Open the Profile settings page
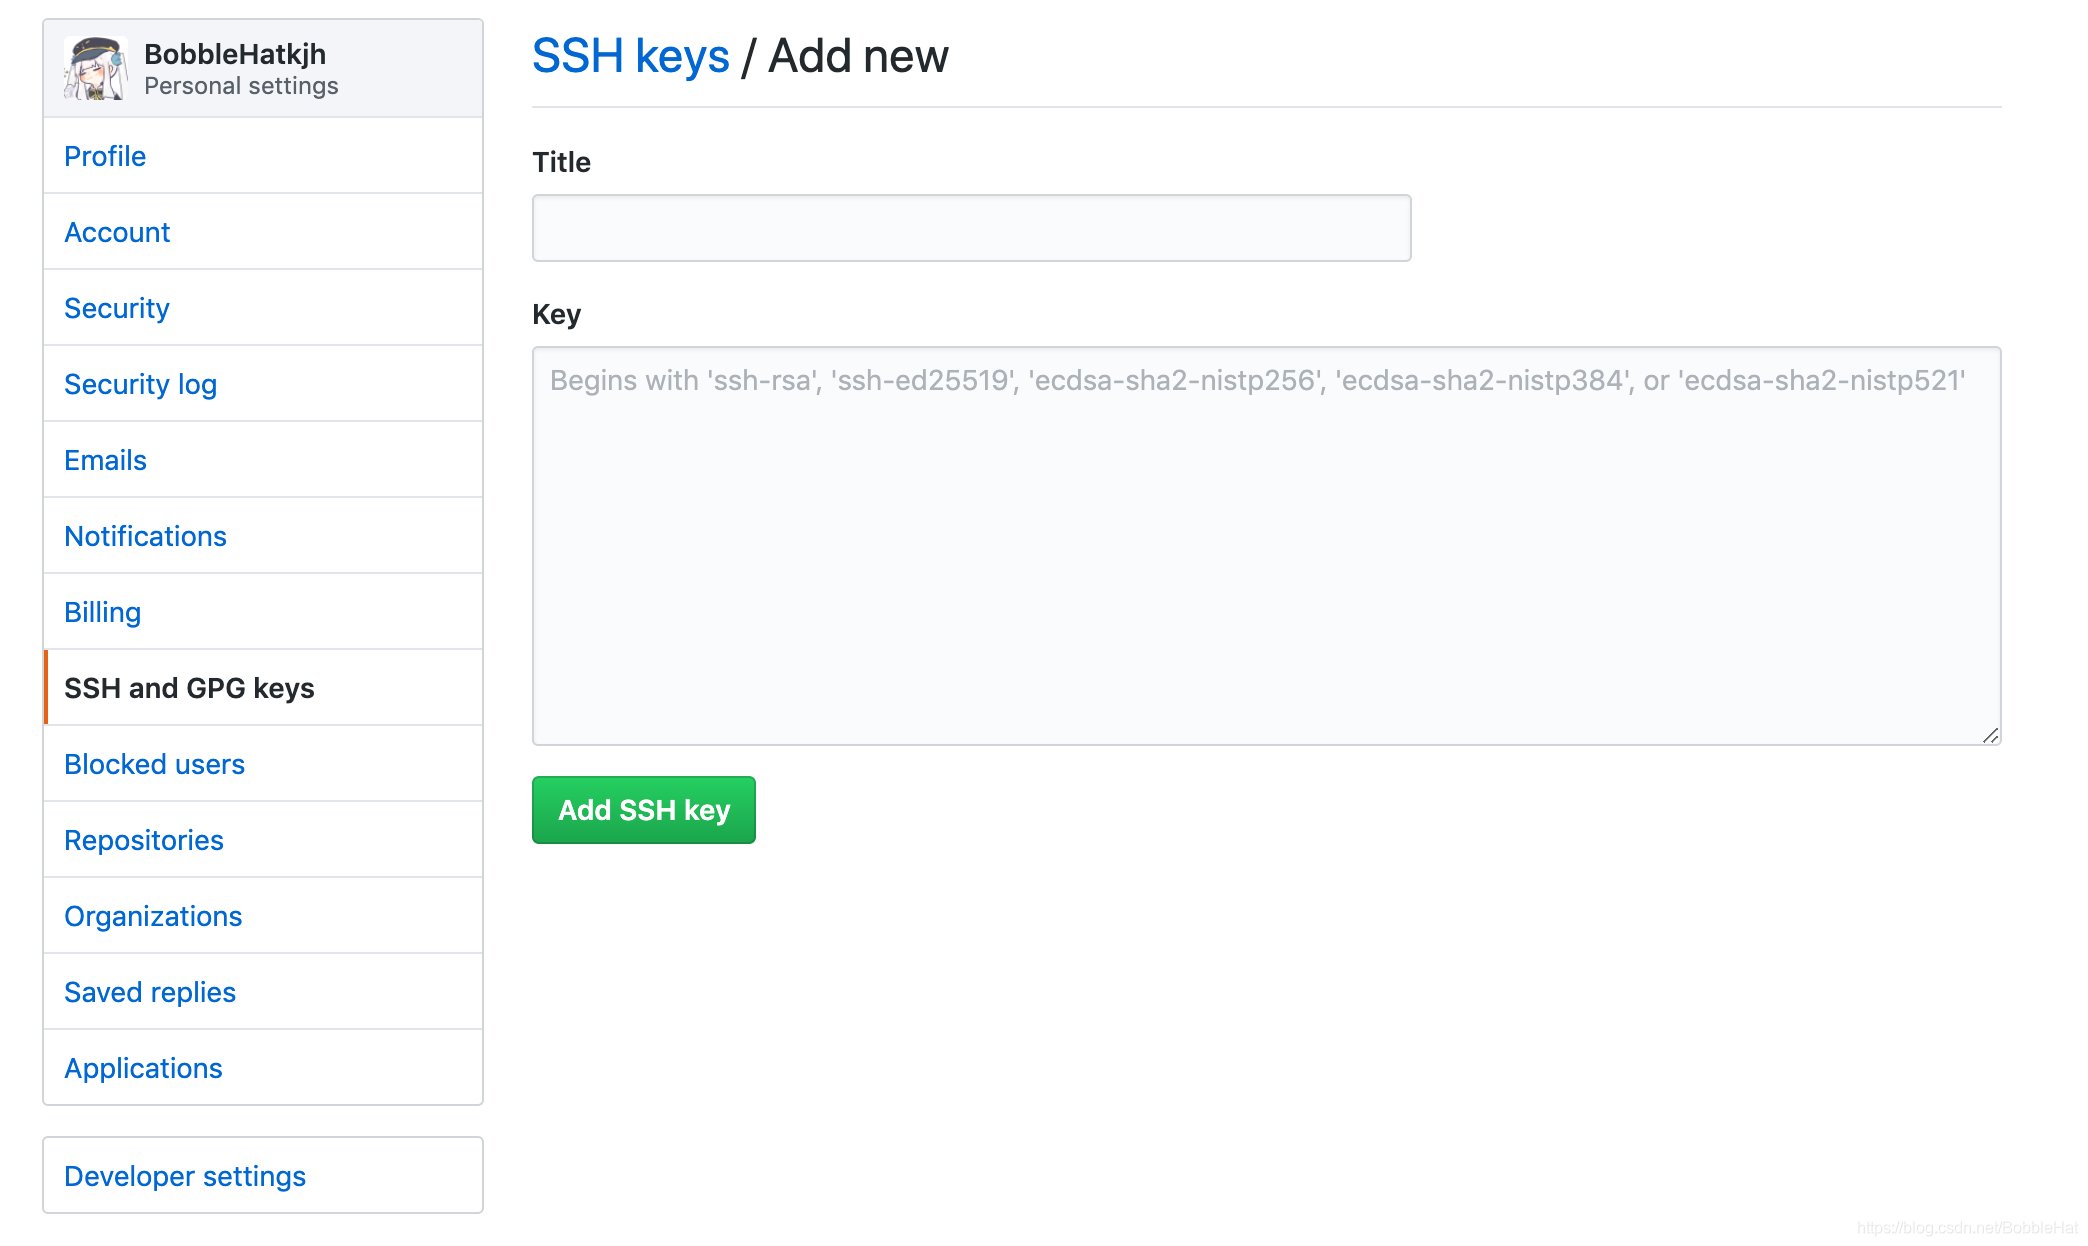The image size is (2088, 1246). click(104, 156)
